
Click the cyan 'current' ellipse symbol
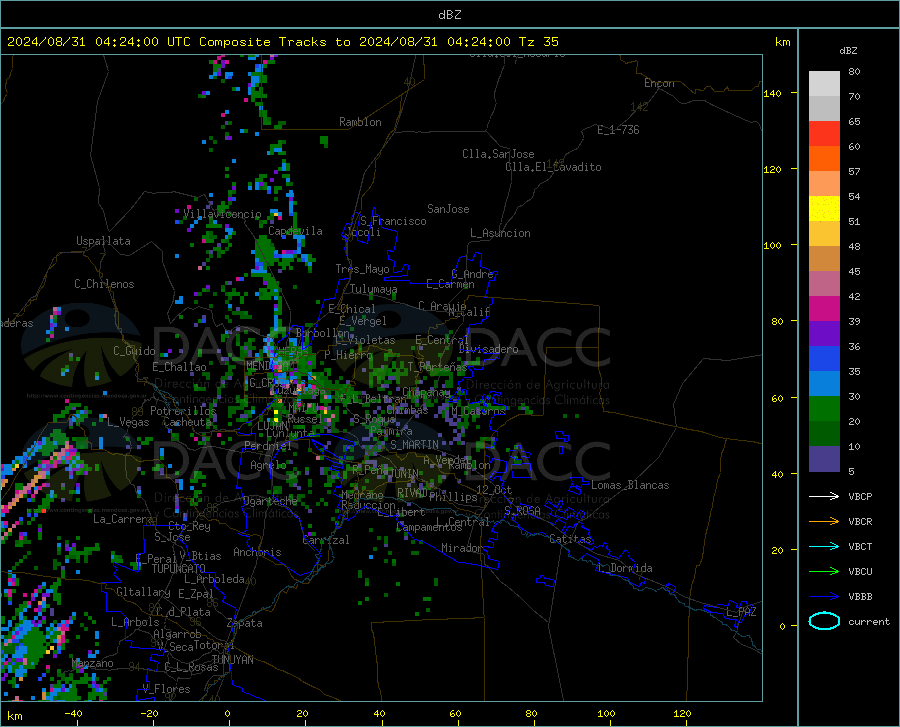[x=824, y=621]
